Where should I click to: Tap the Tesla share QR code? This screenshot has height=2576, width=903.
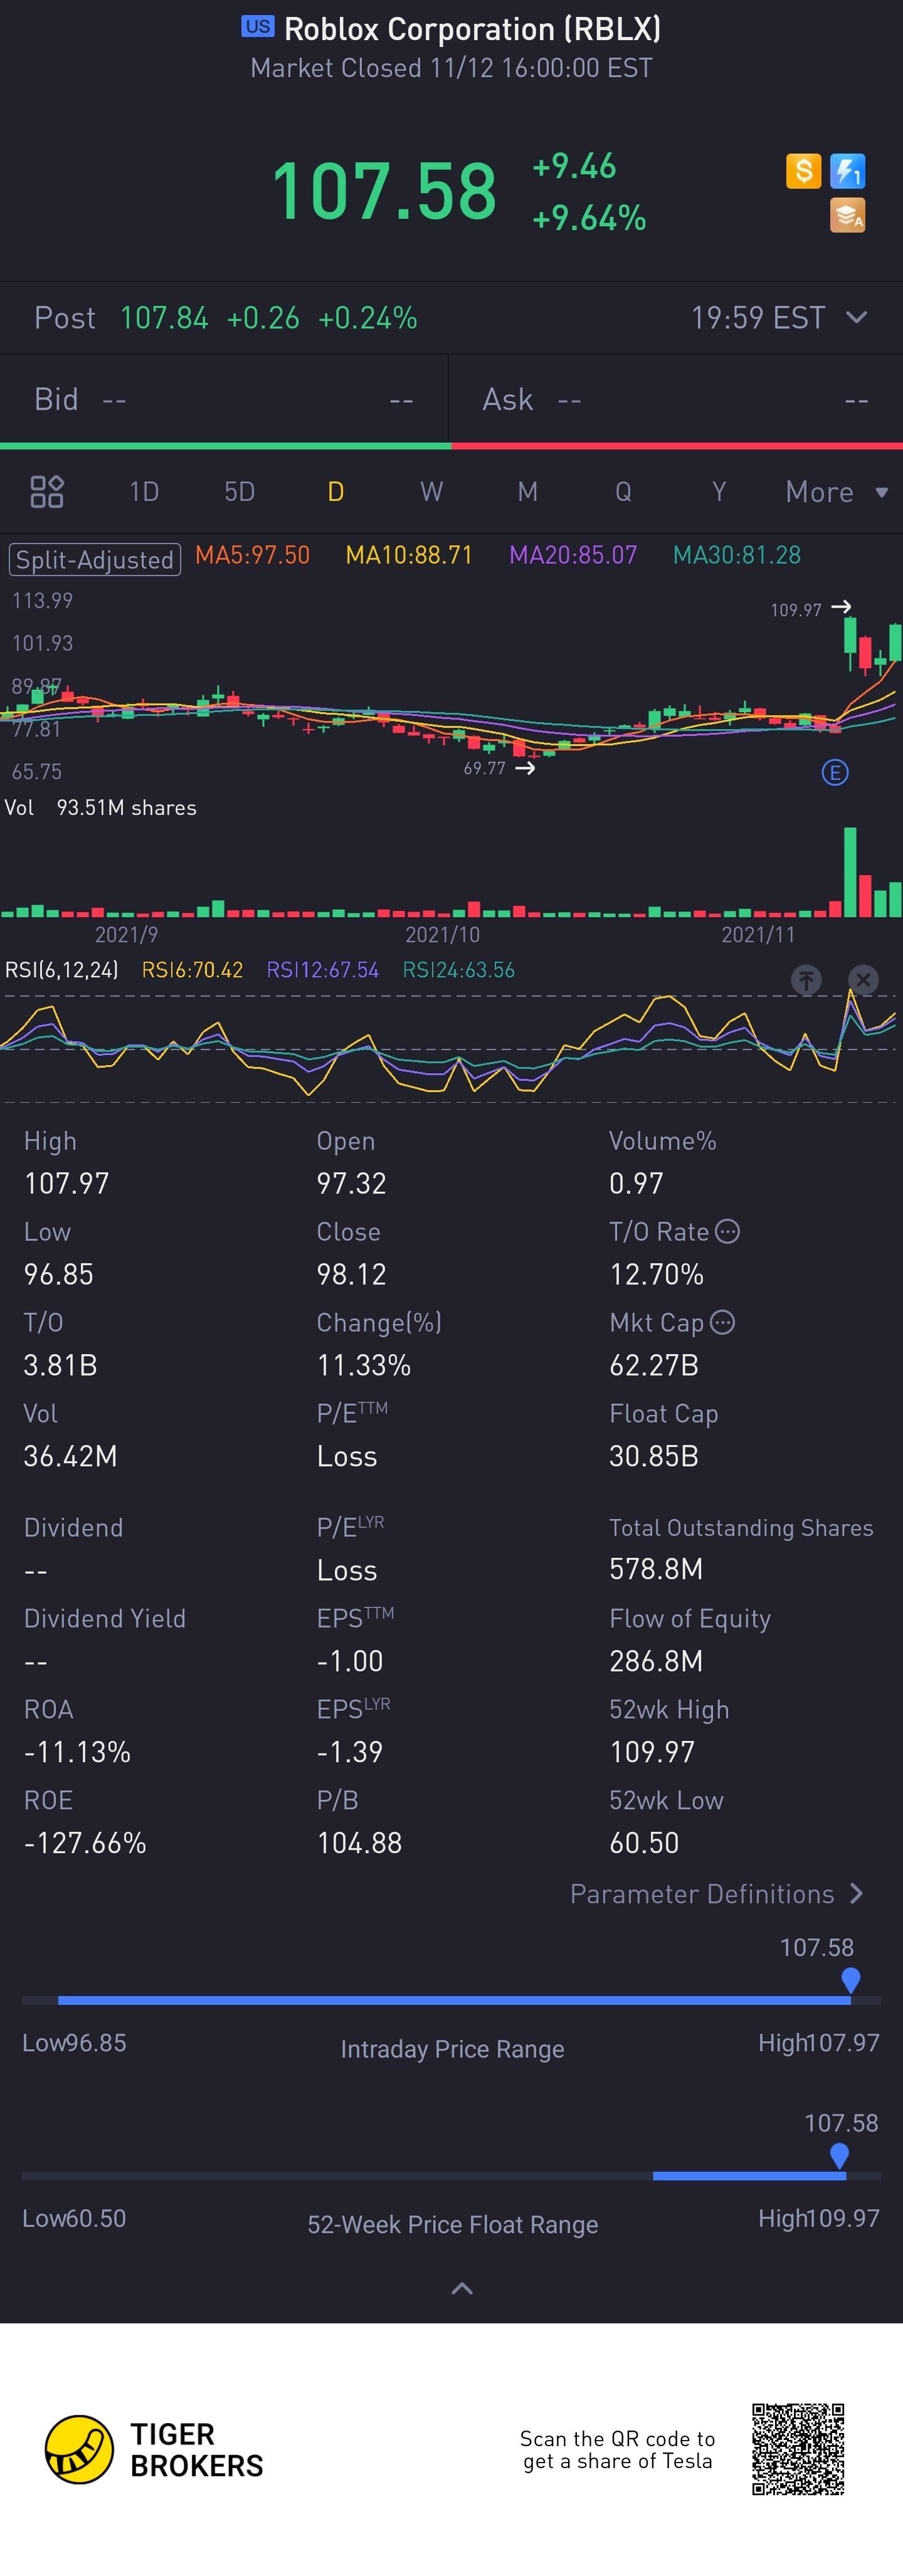pyautogui.click(x=798, y=2449)
